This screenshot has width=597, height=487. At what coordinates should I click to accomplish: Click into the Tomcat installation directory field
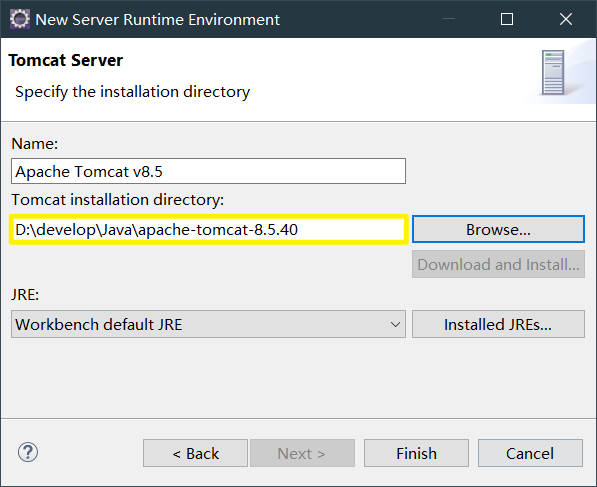click(x=209, y=230)
